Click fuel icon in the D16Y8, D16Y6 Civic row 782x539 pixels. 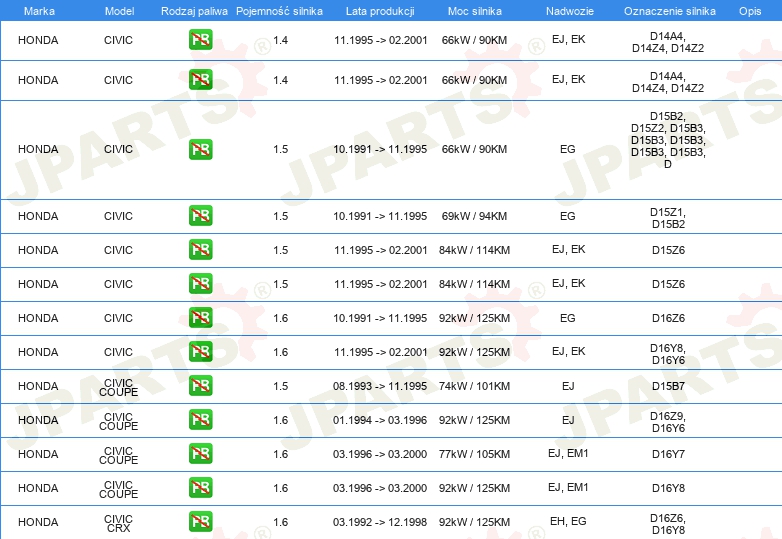(200, 352)
